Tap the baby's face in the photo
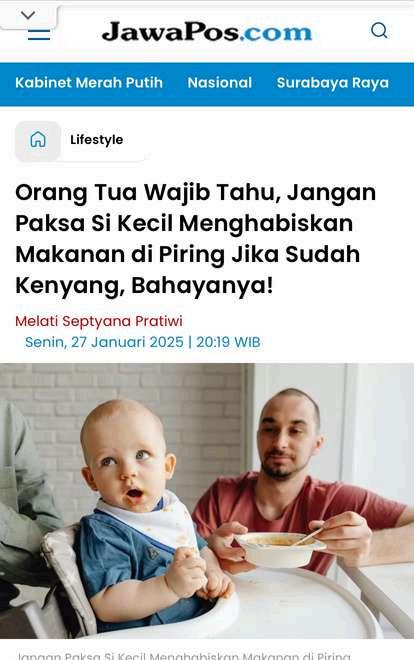This screenshot has height=660, width=414. click(x=126, y=457)
